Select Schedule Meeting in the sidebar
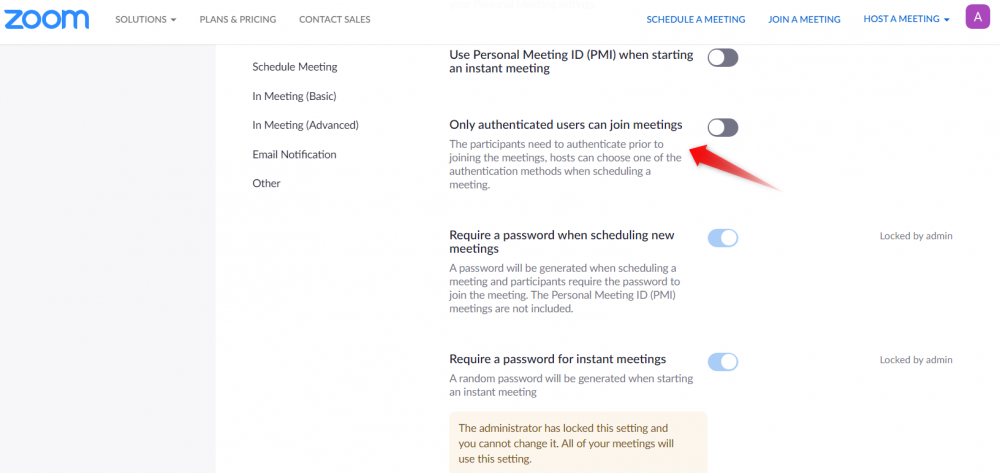Image resolution: width=1000 pixels, height=473 pixels. (295, 67)
